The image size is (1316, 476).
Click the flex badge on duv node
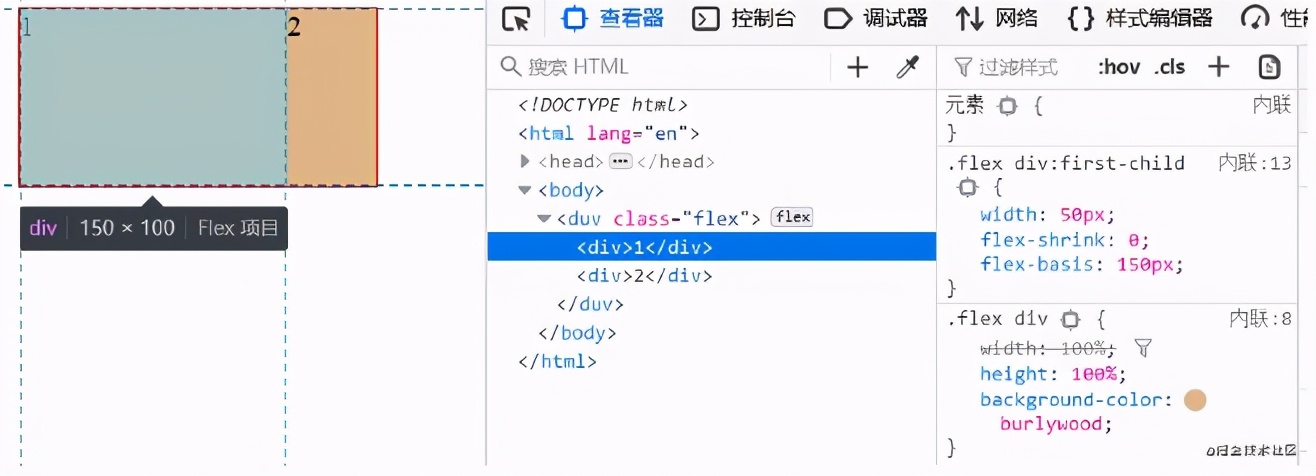point(792,217)
